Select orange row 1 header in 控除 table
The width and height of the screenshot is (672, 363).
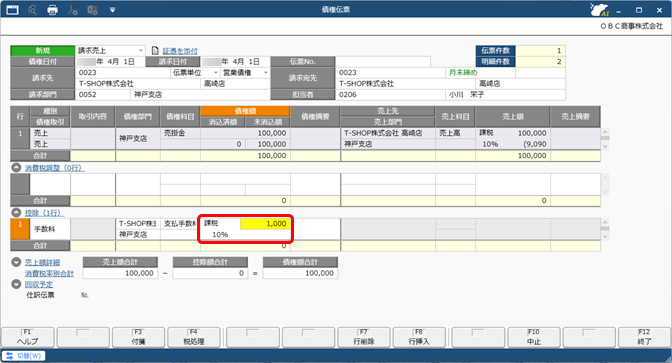click(20, 229)
